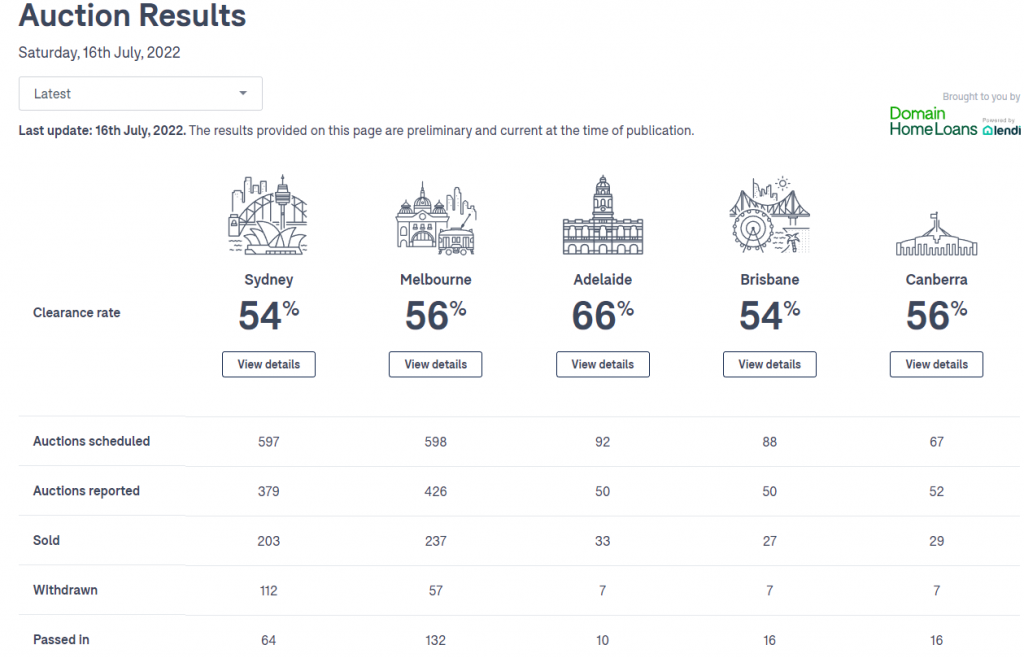Select the Melbourne city name heading
The height and width of the screenshot is (658, 1024).
[x=436, y=279]
